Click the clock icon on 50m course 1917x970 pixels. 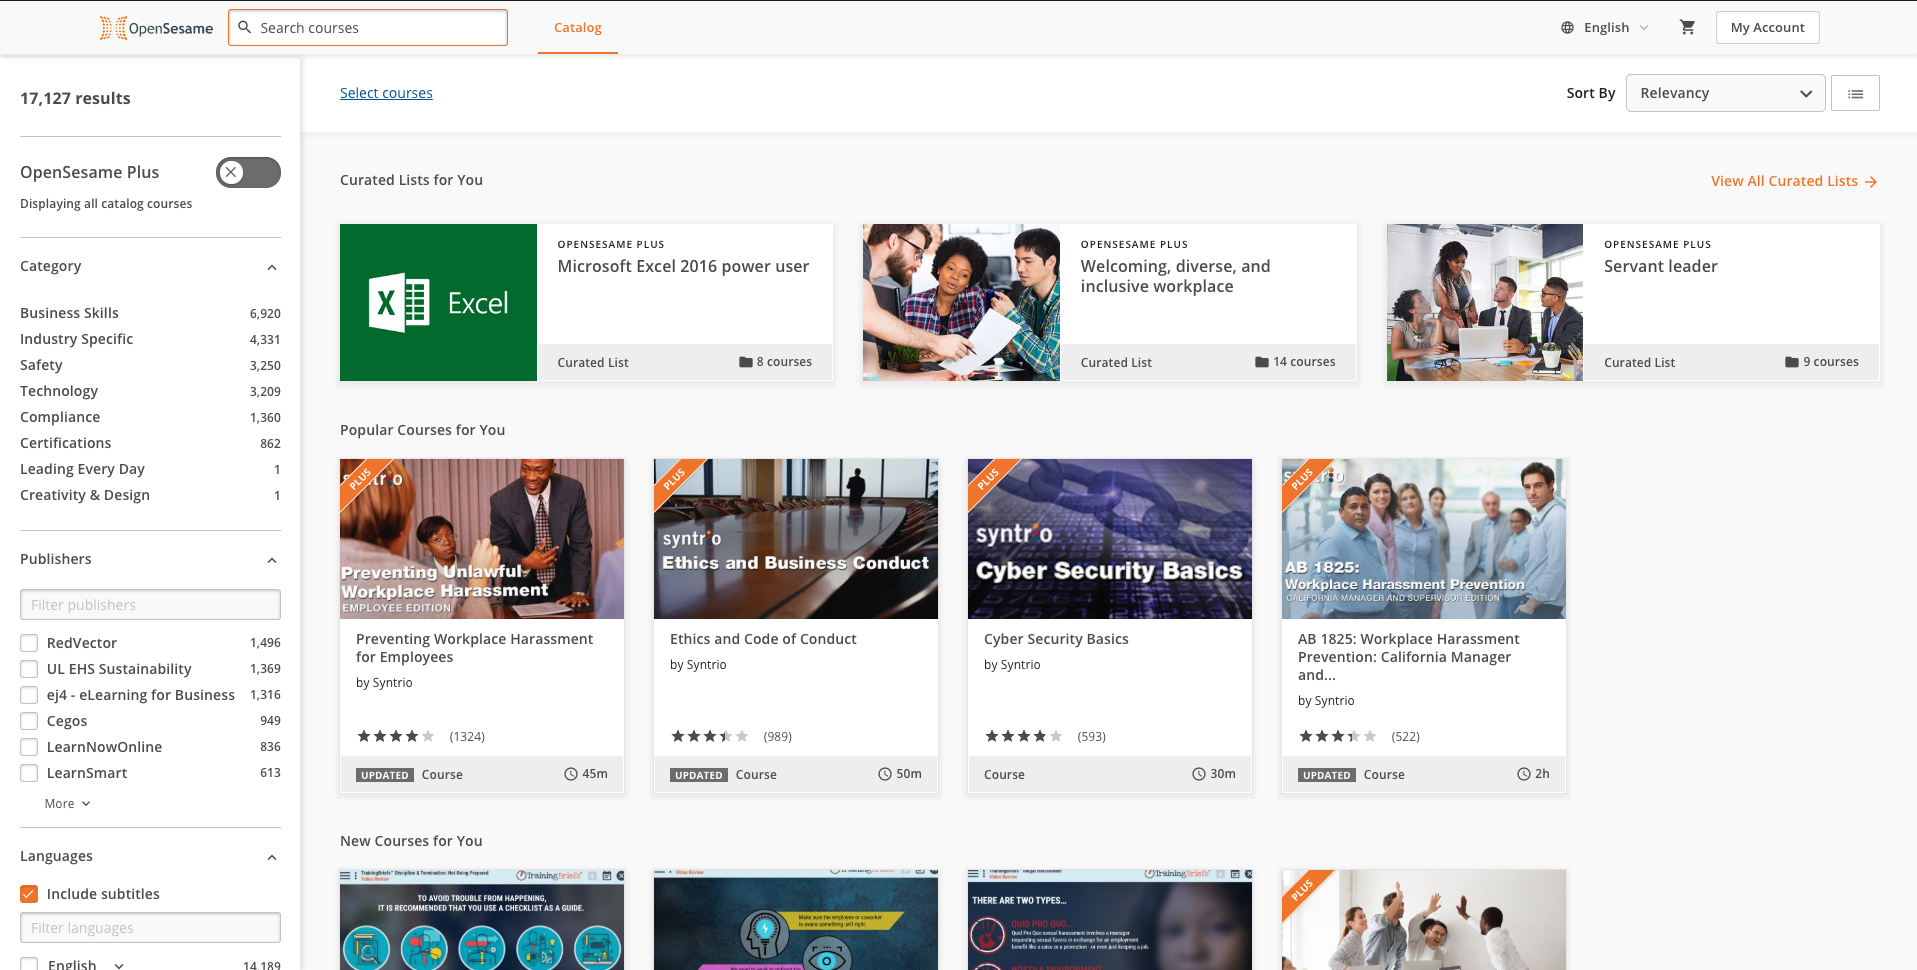click(885, 774)
